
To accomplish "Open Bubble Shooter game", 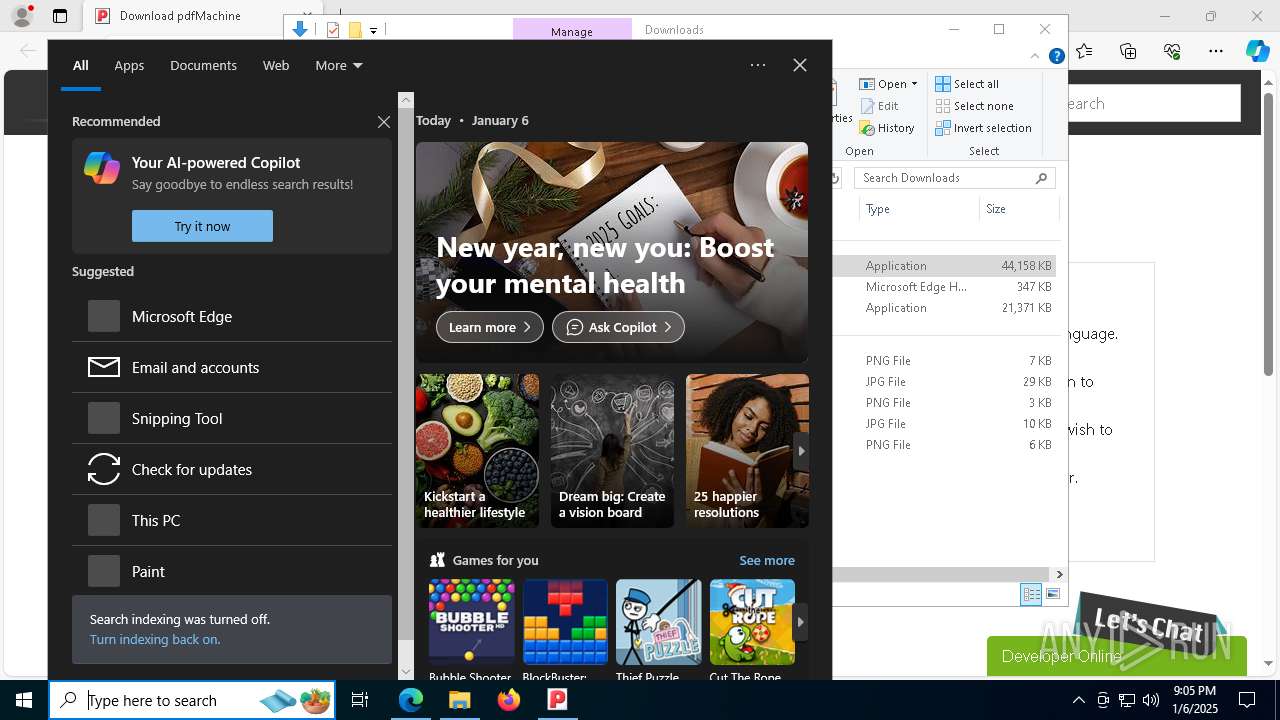I will (471, 630).
